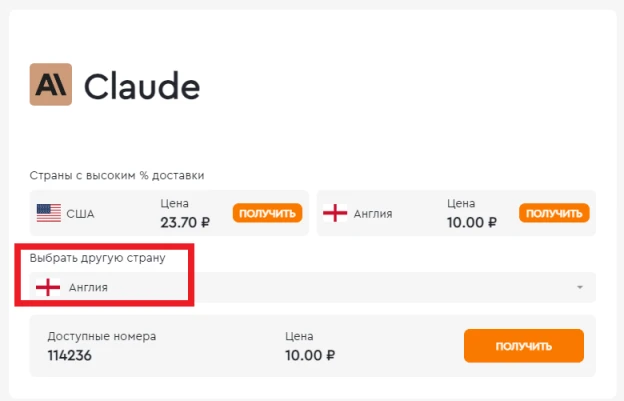Click large ПОЛУЧИТЬ button at bottom

524,346
